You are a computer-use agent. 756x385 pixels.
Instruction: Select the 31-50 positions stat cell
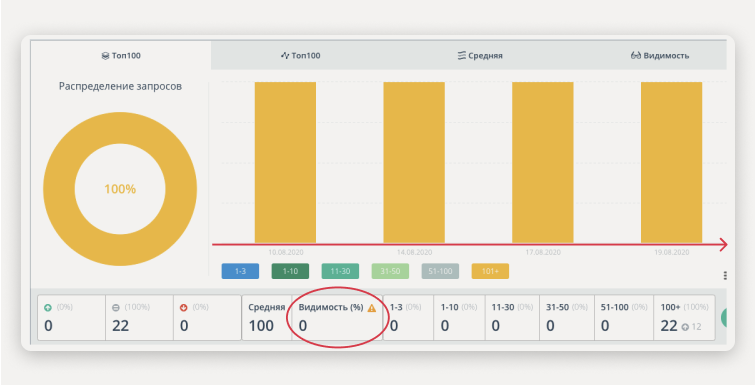tap(567, 318)
